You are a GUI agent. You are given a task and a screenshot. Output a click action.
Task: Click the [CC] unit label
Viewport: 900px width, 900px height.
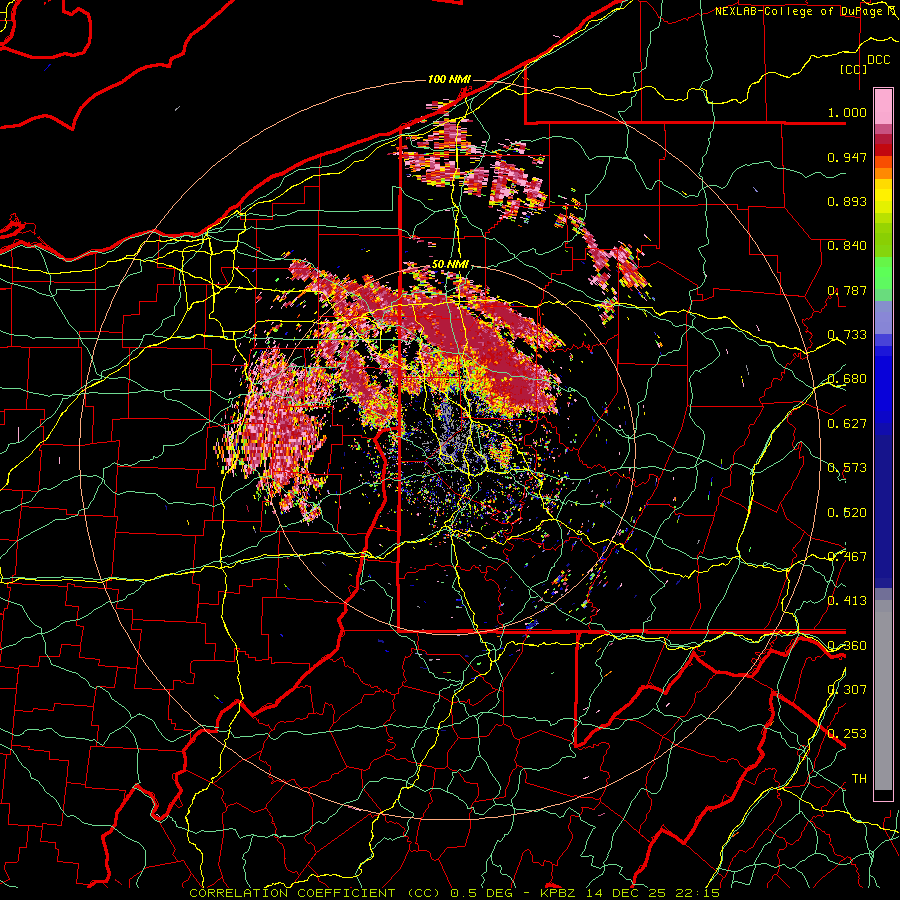(x=854, y=69)
